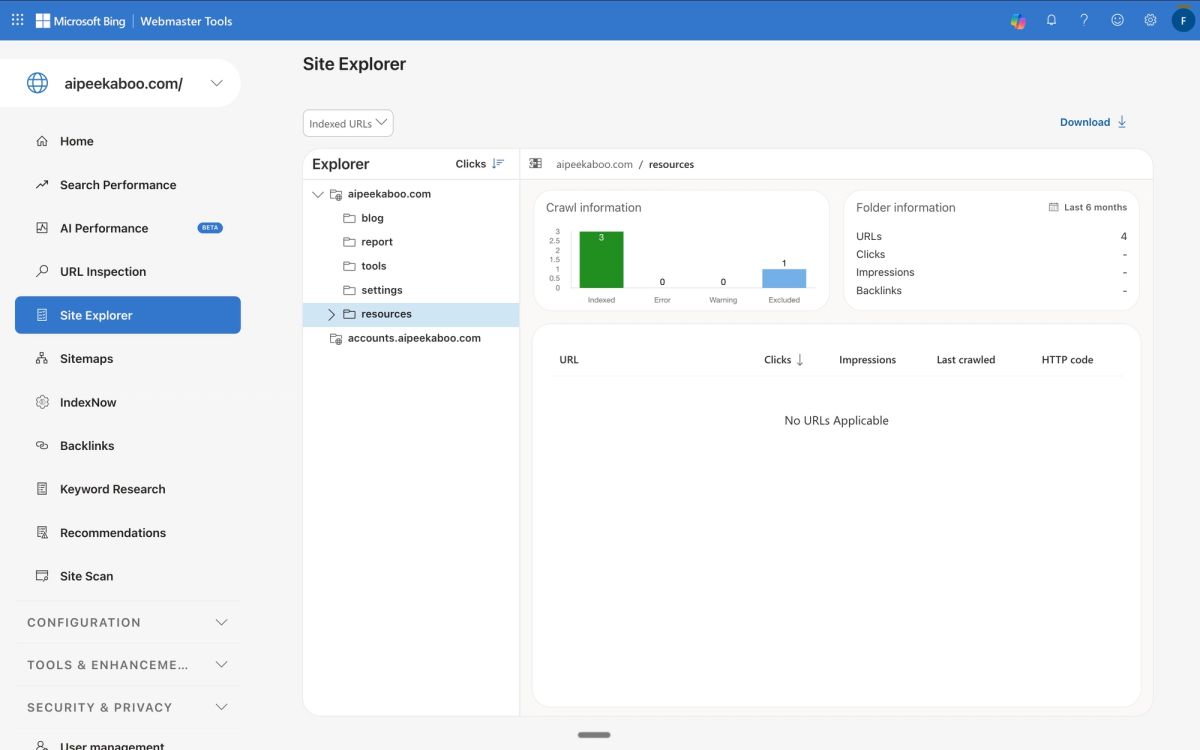Image resolution: width=1200 pixels, height=750 pixels.
Task: Open feedback smiley icon
Action: point(1117,20)
